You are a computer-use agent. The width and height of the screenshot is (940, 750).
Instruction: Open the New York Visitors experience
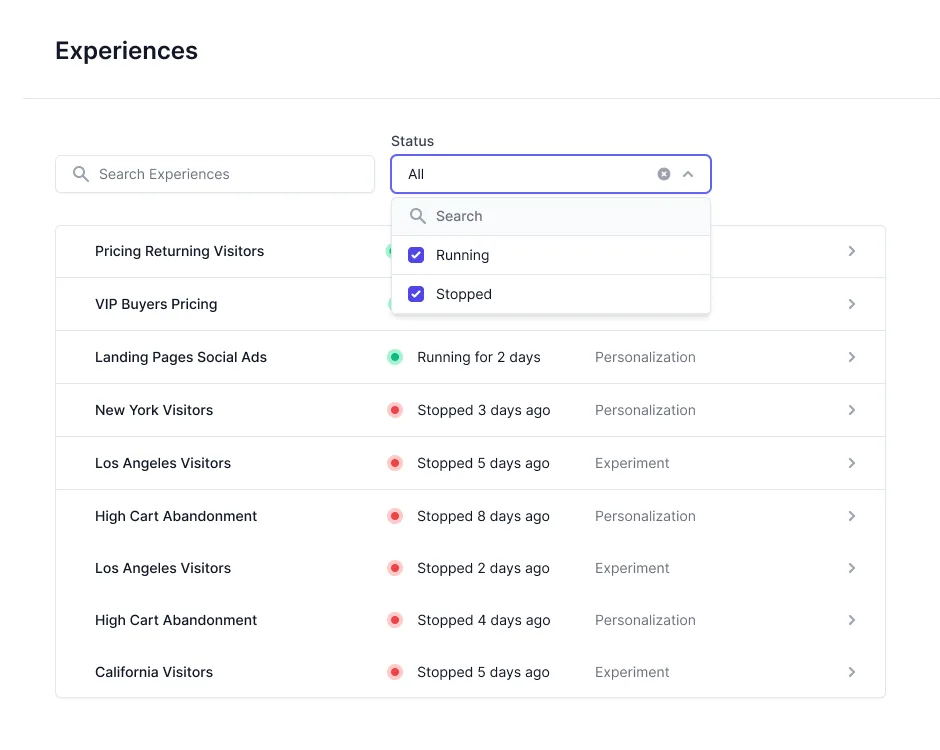click(x=154, y=410)
